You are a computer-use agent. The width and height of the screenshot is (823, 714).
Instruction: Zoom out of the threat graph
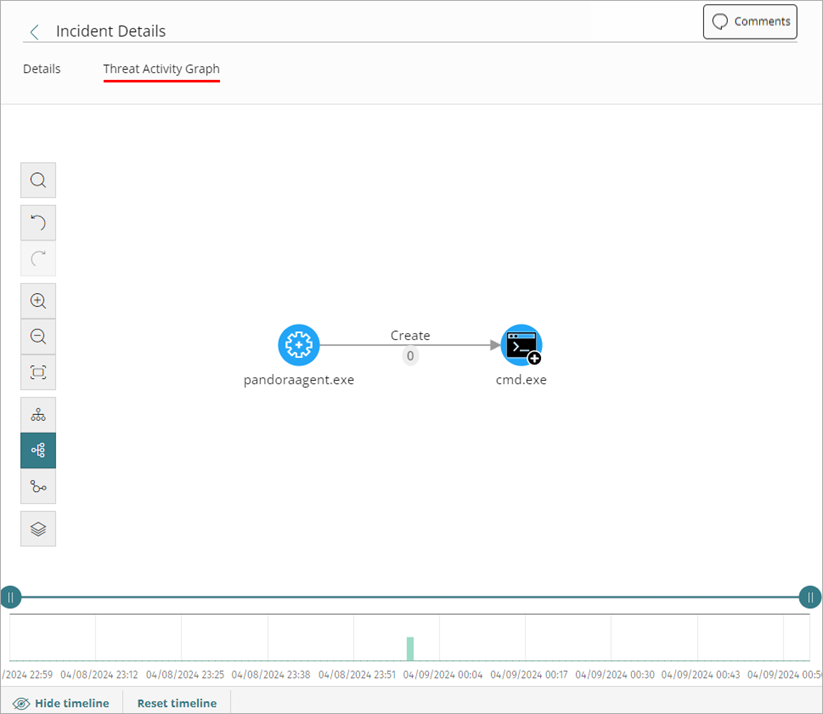[x=38, y=336]
